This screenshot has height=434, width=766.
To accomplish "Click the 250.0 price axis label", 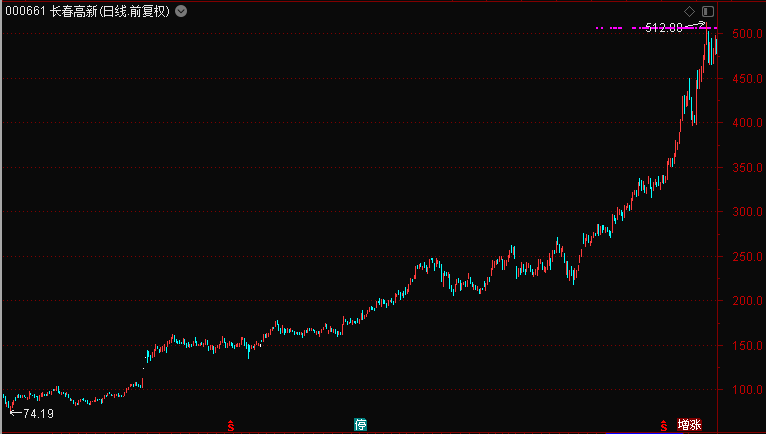I will point(747,257).
